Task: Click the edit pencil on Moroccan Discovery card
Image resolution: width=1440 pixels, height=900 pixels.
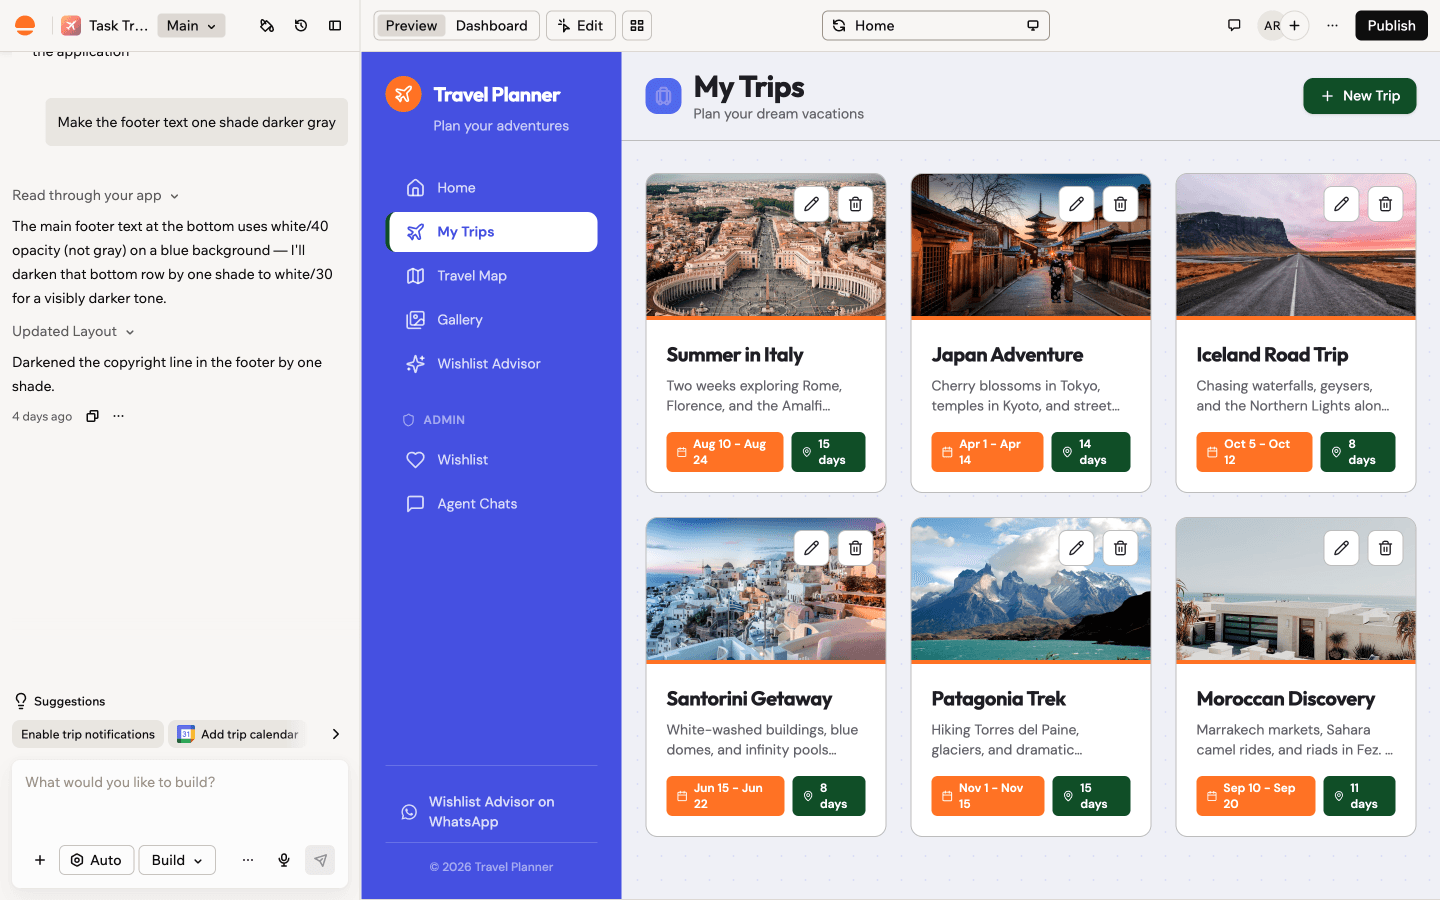Action: pyautogui.click(x=1341, y=548)
